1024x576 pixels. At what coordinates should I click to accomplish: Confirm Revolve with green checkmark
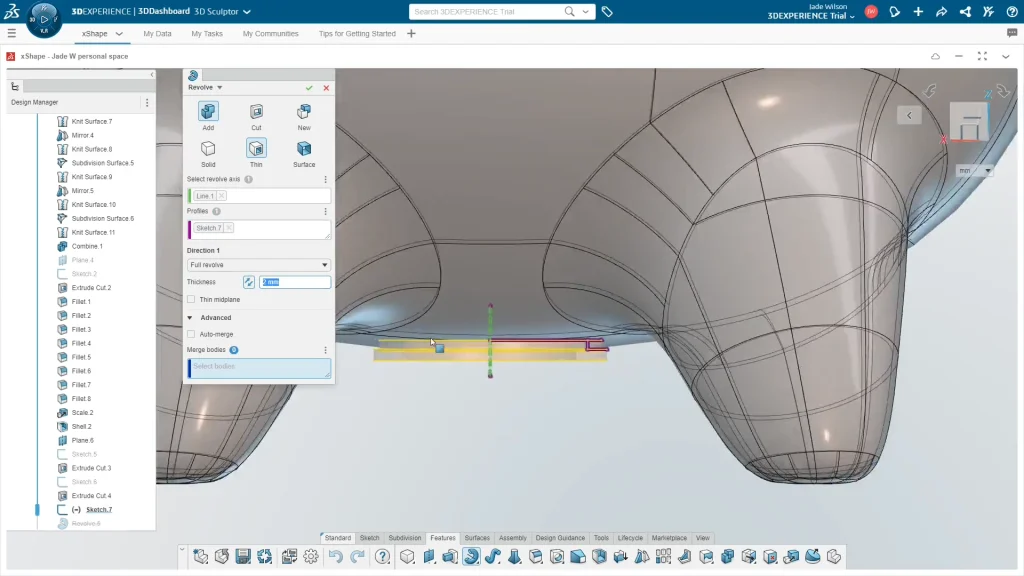[x=309, y=88]
